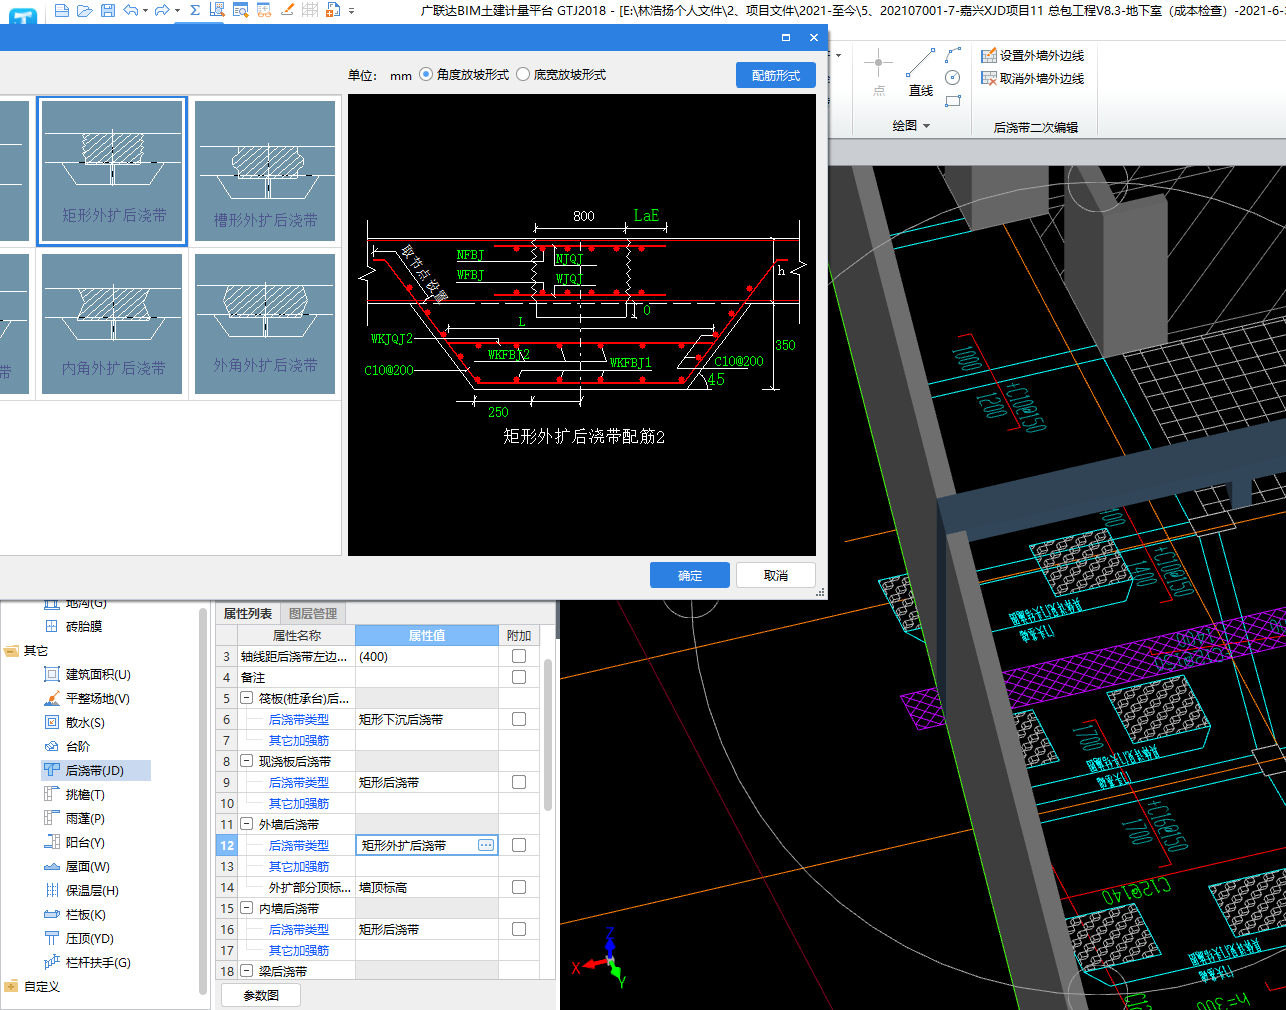Select 平整场地(V) in component tree

click(x=88, y=699)
